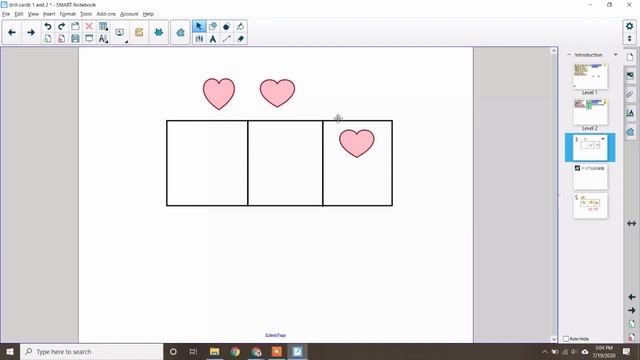
Task: Open the Help menu
Action: tap(148, 14)
